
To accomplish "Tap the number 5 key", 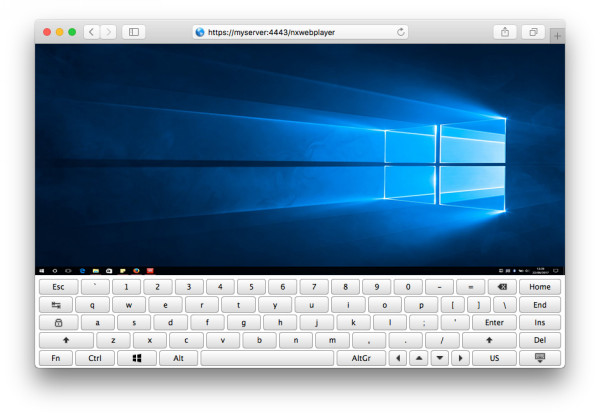I will [251, 287].
